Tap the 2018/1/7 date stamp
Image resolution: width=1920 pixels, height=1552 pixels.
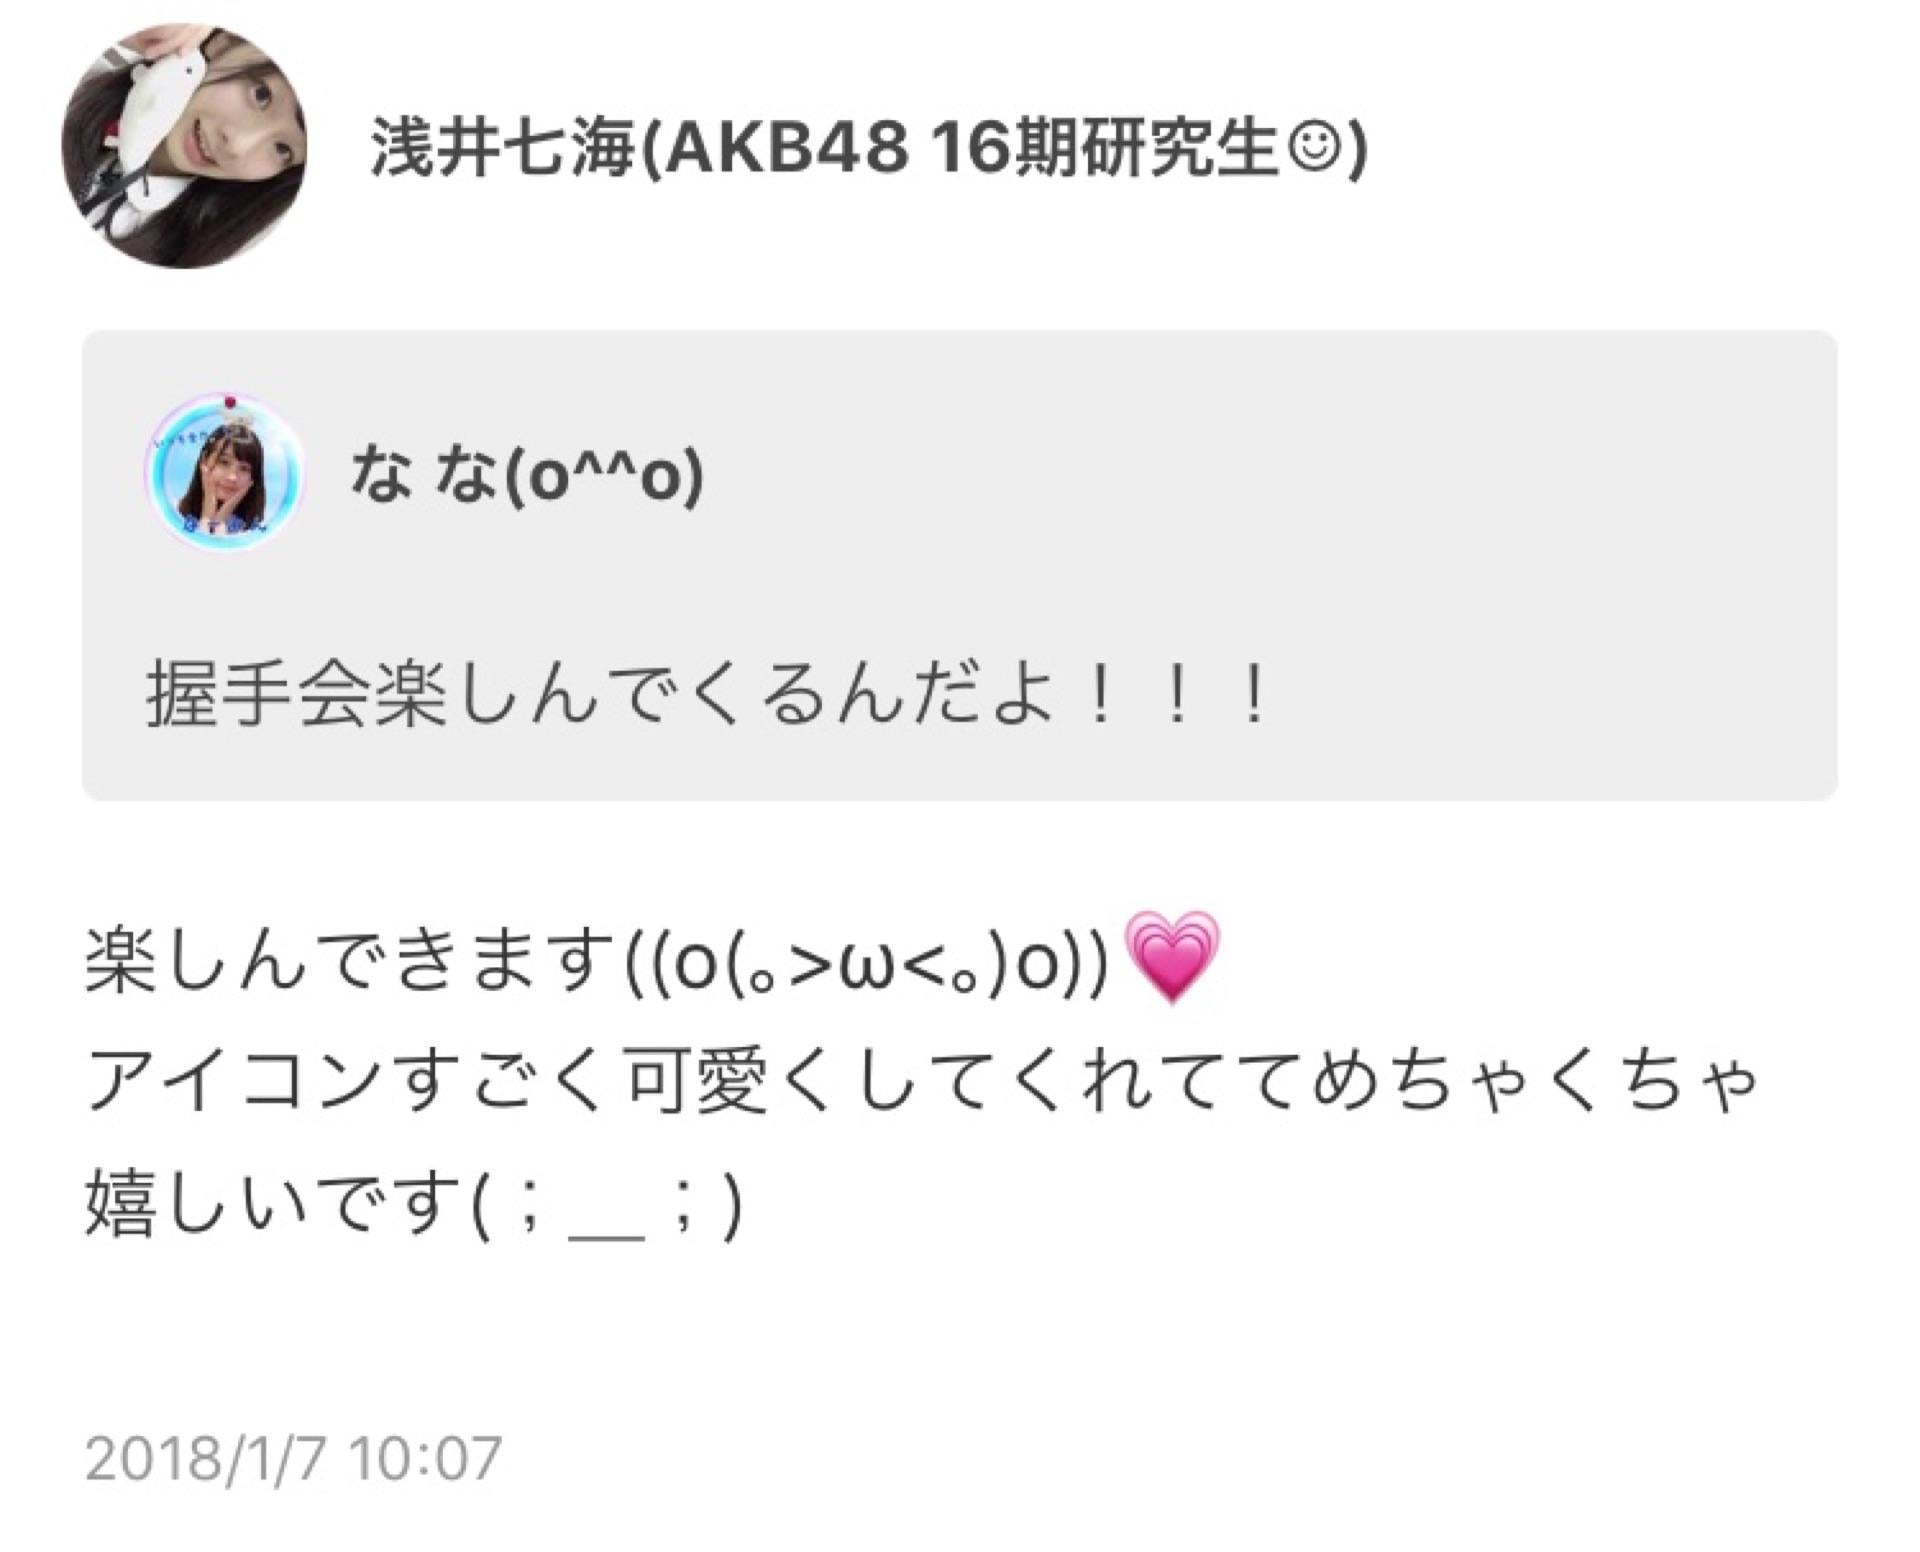coord(207,1458)
